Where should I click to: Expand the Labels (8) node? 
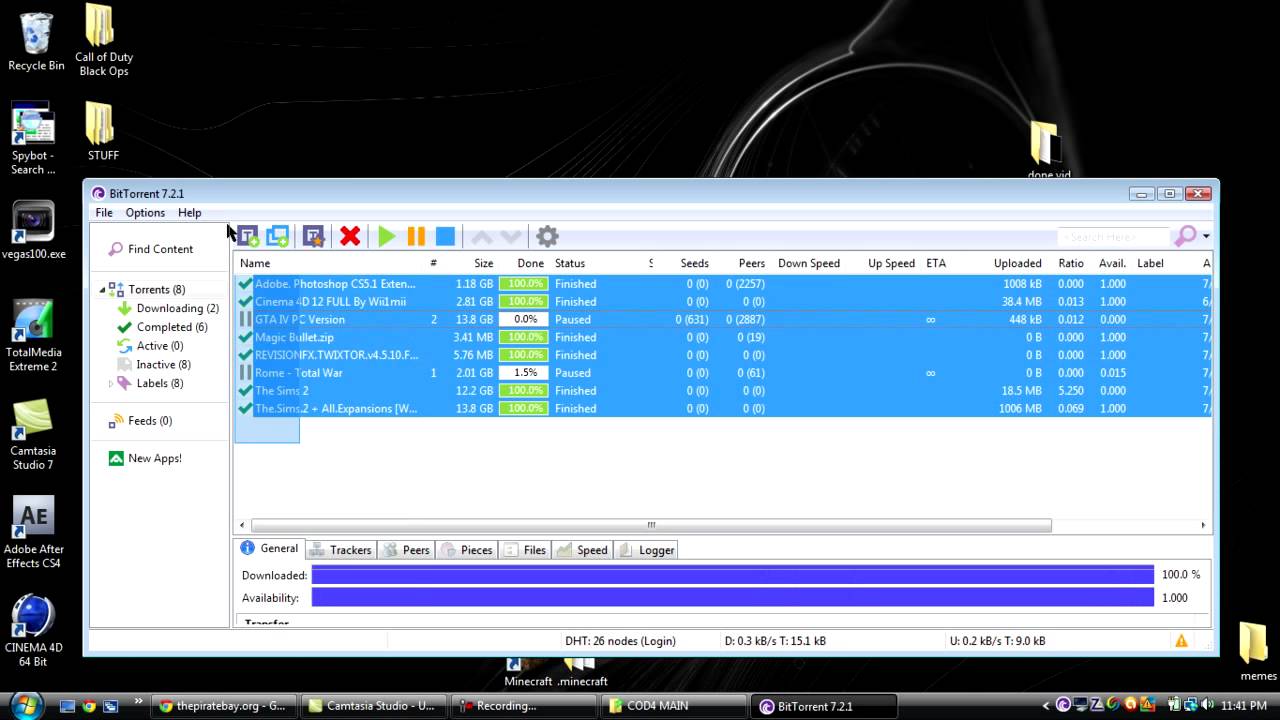click(111, 384)
